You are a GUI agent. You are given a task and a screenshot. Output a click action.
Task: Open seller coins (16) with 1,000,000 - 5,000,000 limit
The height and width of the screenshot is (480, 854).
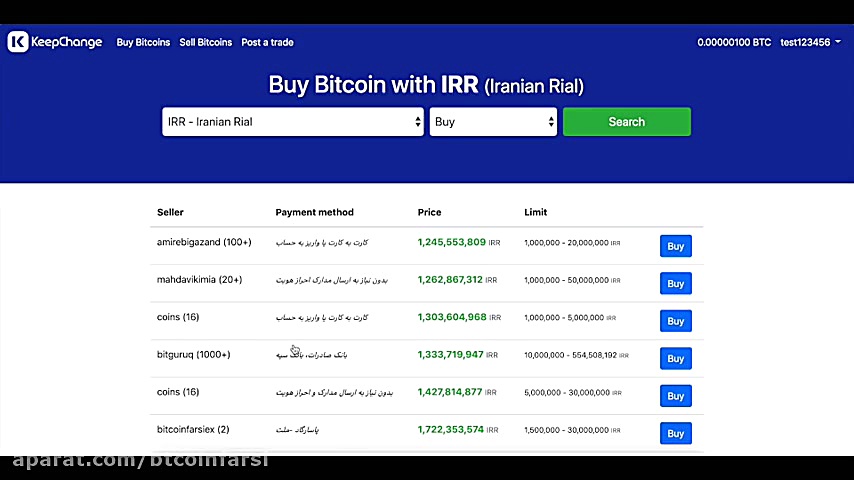[178, 317]
